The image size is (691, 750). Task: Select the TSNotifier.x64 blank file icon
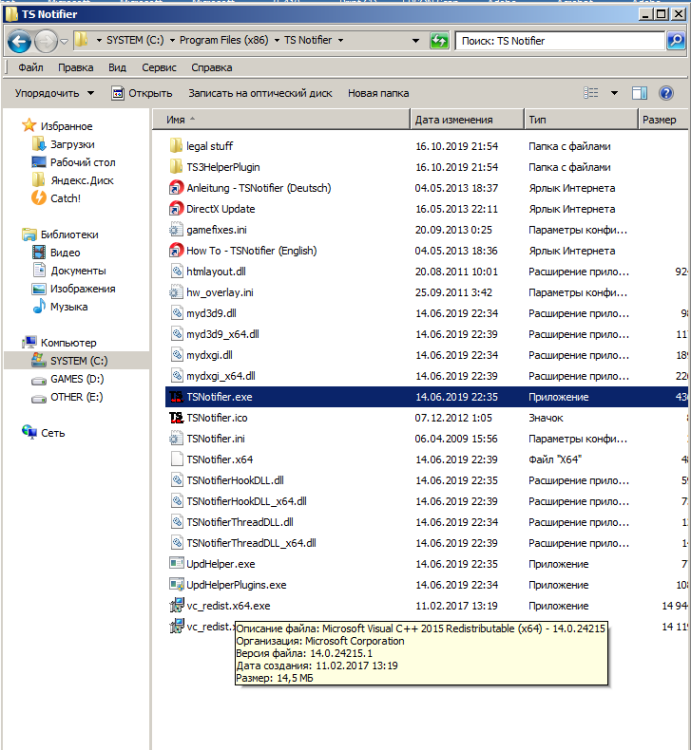pos(176,459)
